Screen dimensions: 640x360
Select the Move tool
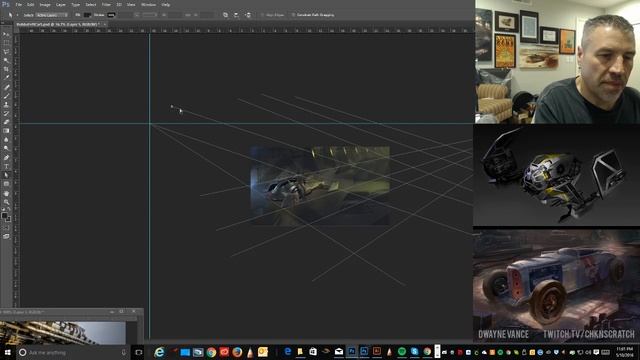(x=6, y=34)
